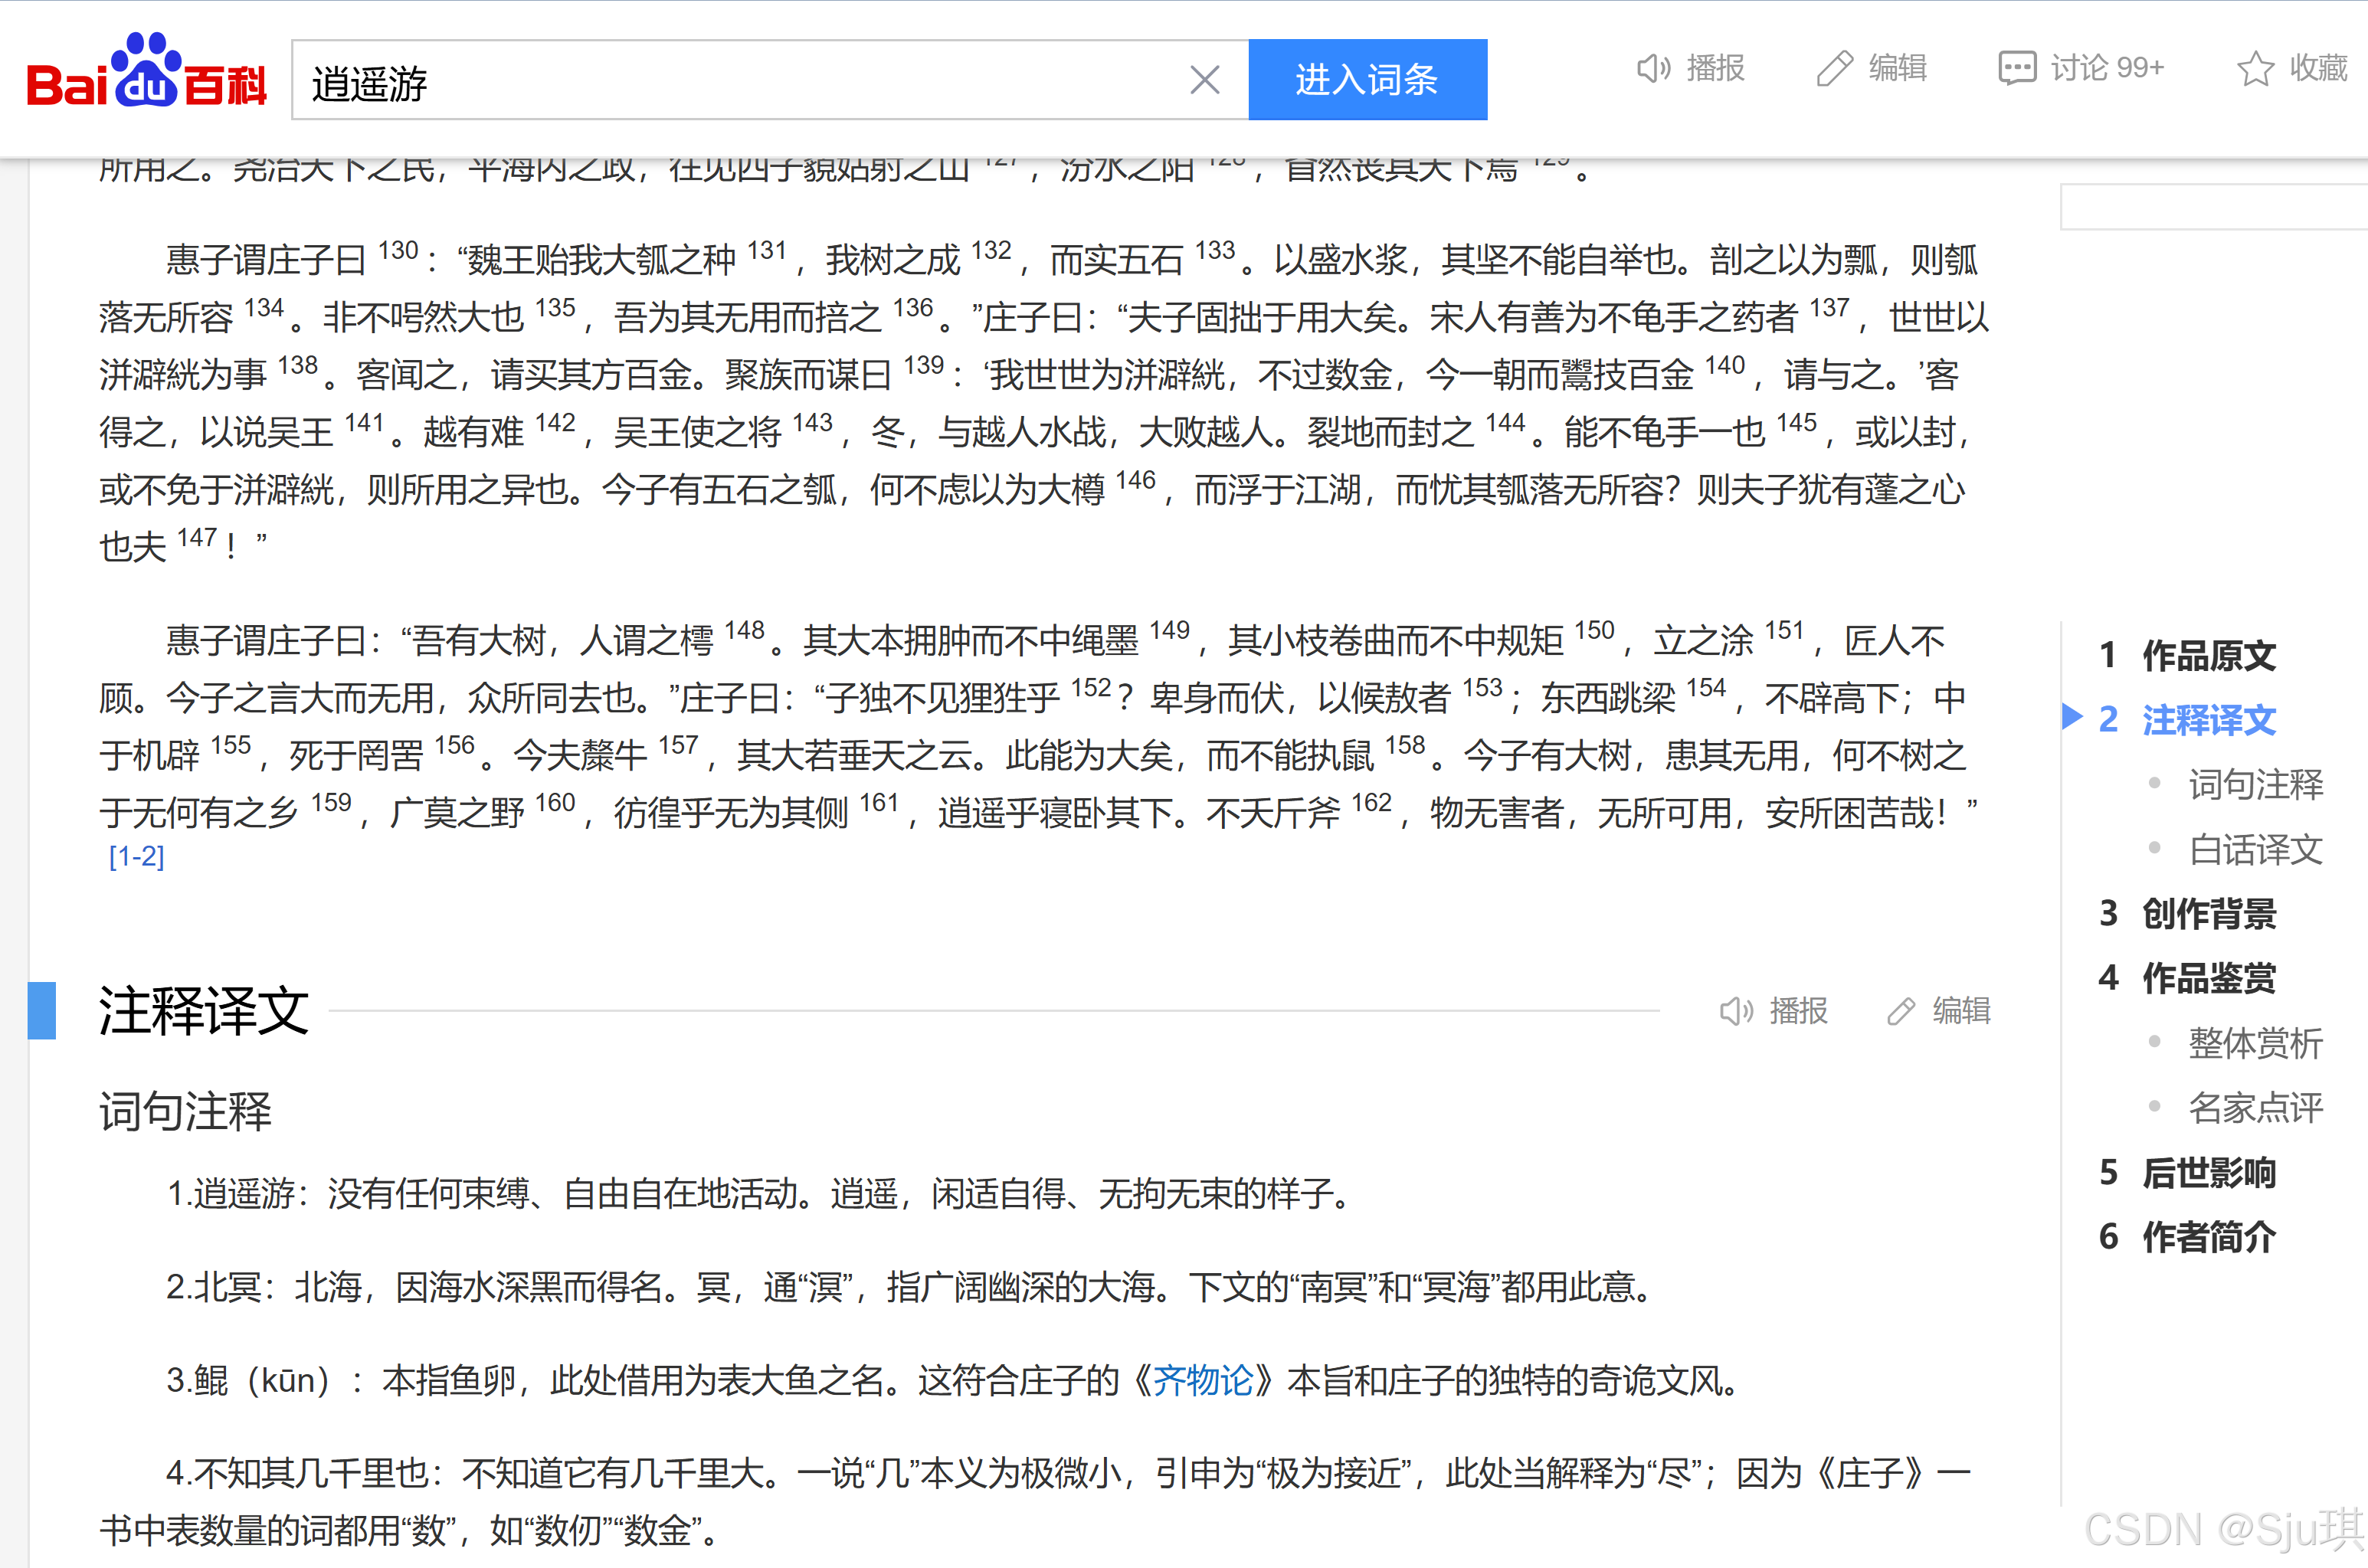Open 作品鉴赏 from the contents sidebar

2208,978
